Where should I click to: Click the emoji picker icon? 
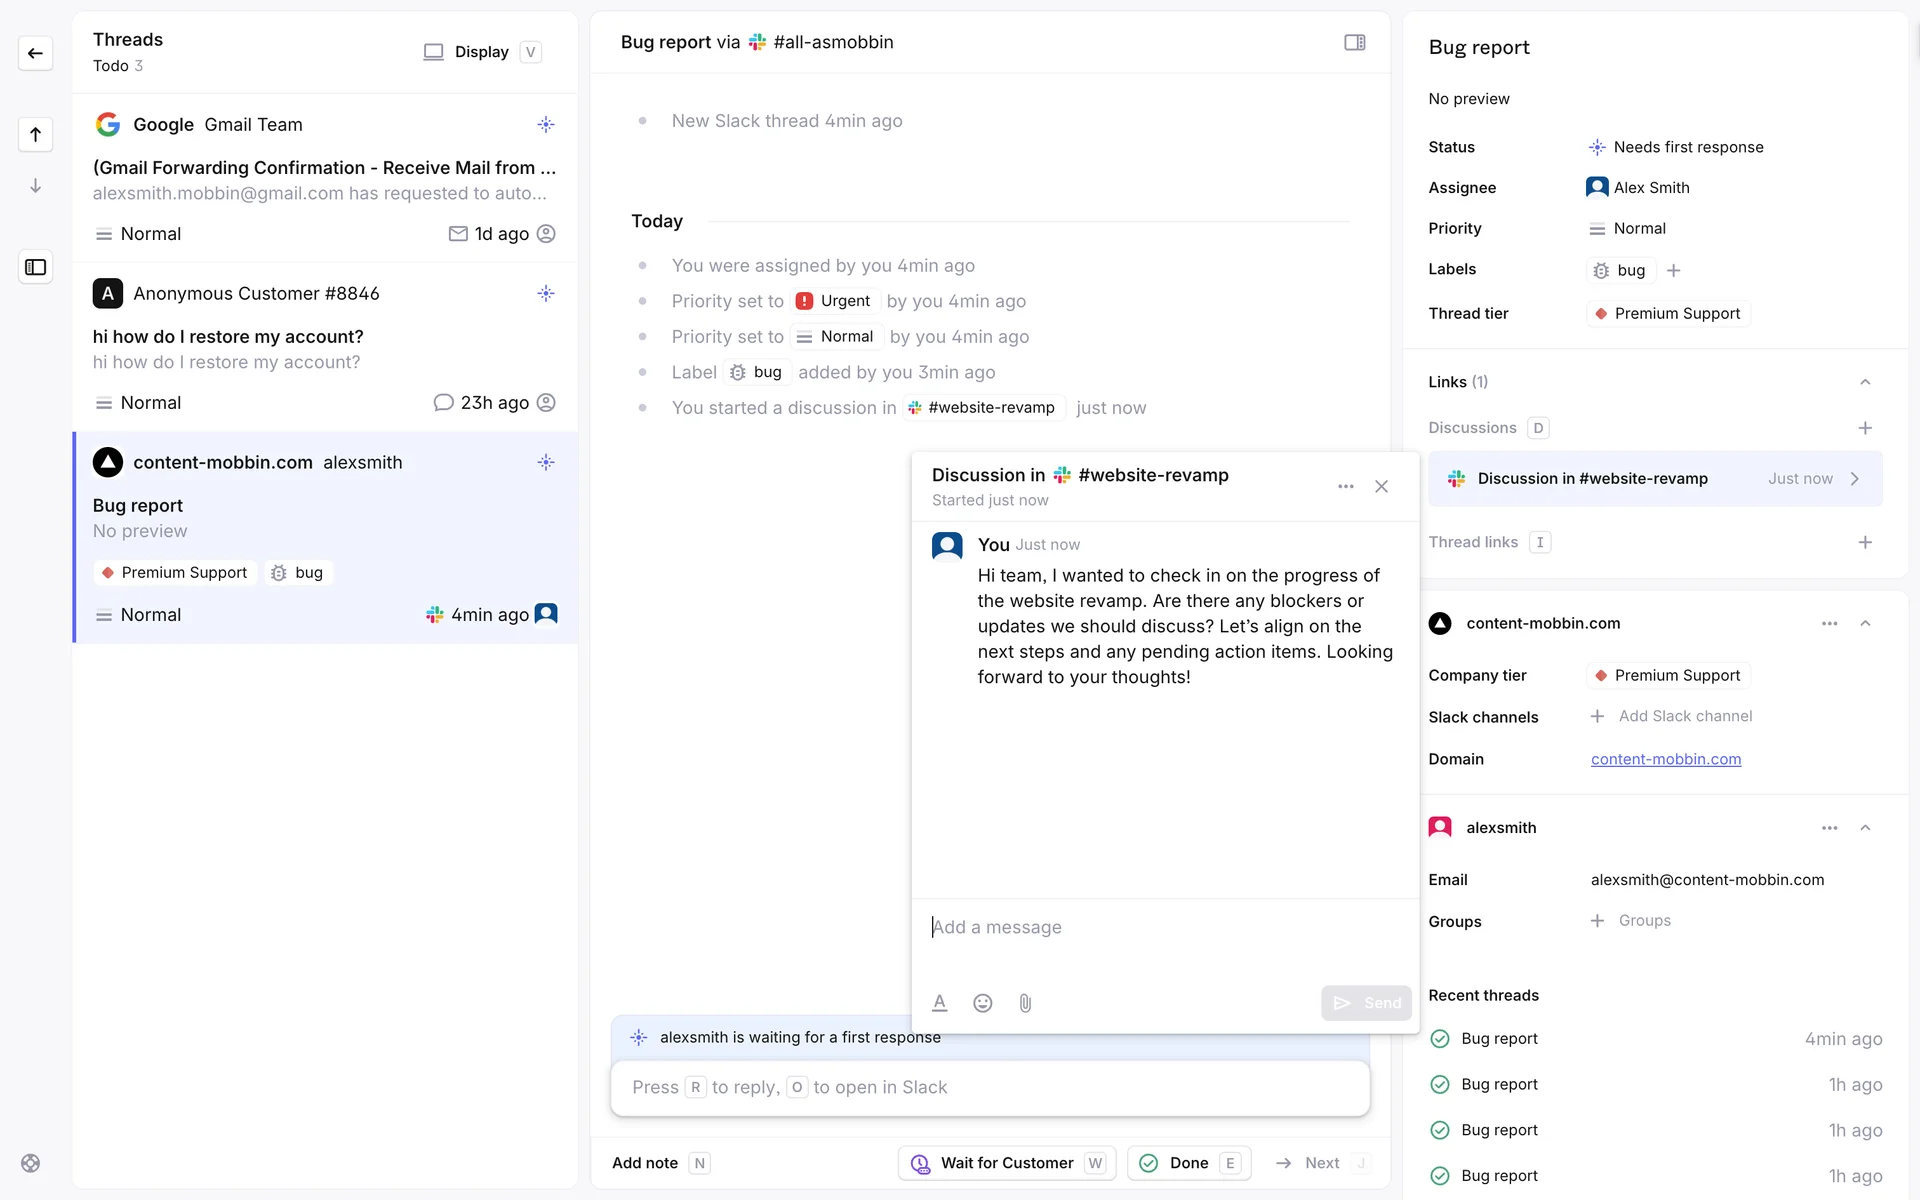pos(982,1003)
